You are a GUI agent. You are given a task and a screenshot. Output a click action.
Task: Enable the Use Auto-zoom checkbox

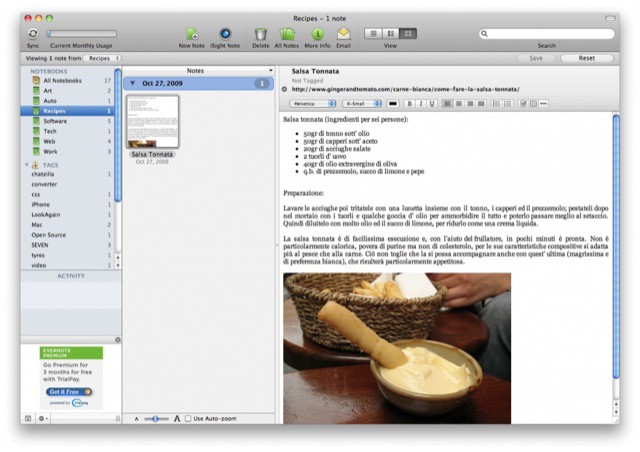pyautogui.click(x=188, y=419)
